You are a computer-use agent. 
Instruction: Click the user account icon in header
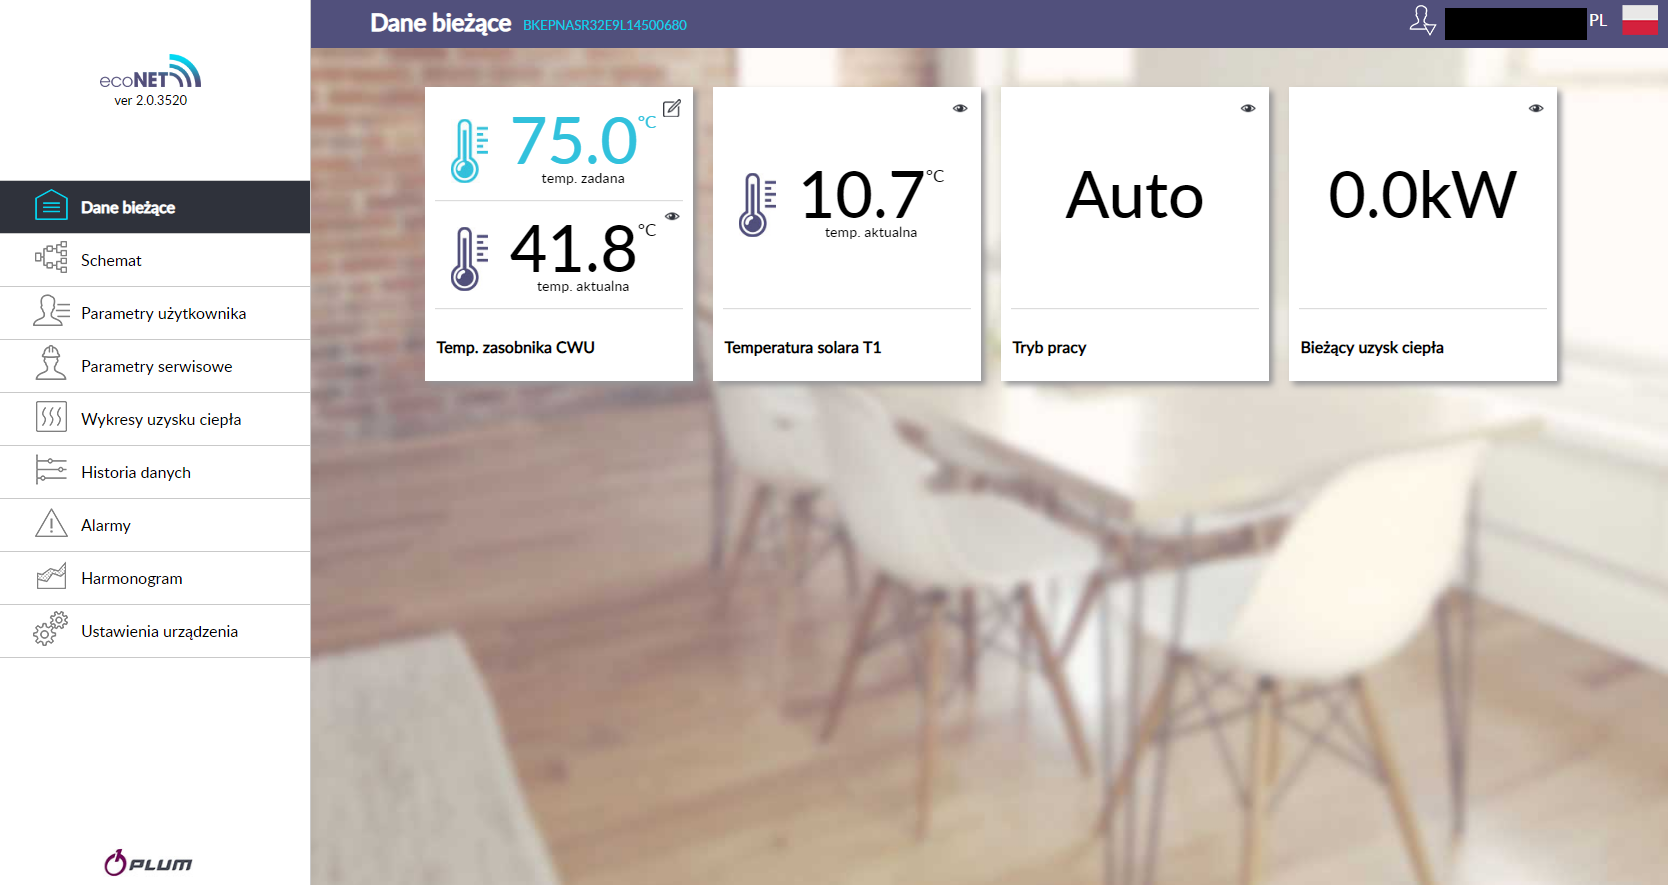point(1422,21)
